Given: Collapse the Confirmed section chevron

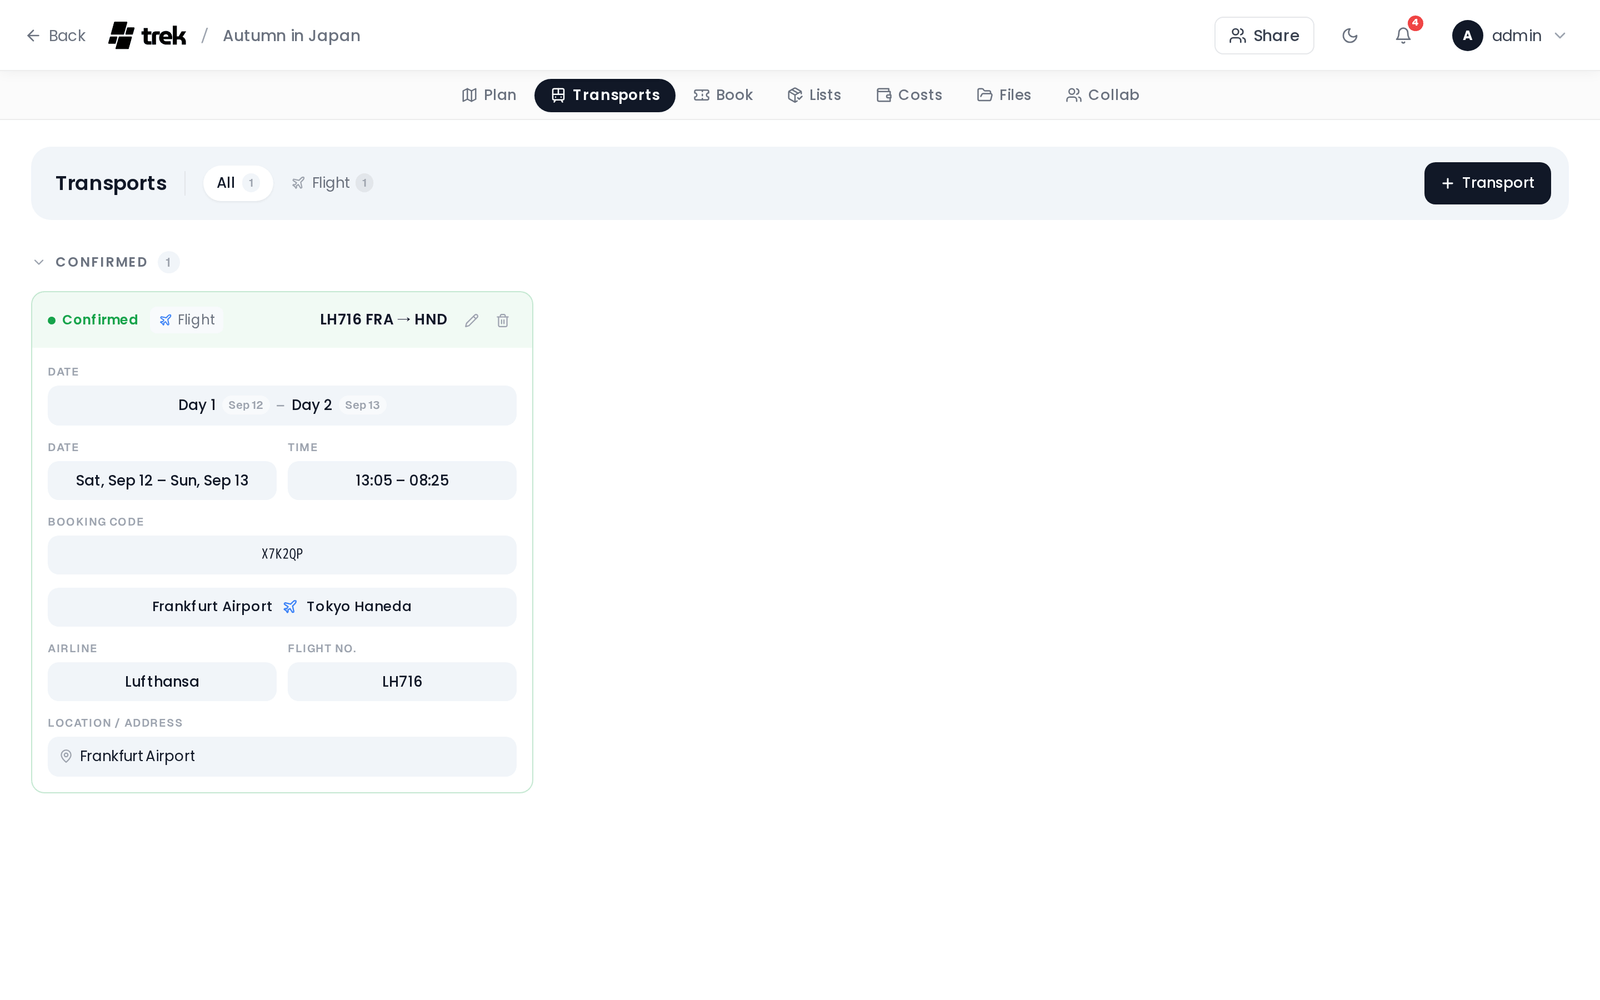Looking at the screenshot, I should [39, 262].
